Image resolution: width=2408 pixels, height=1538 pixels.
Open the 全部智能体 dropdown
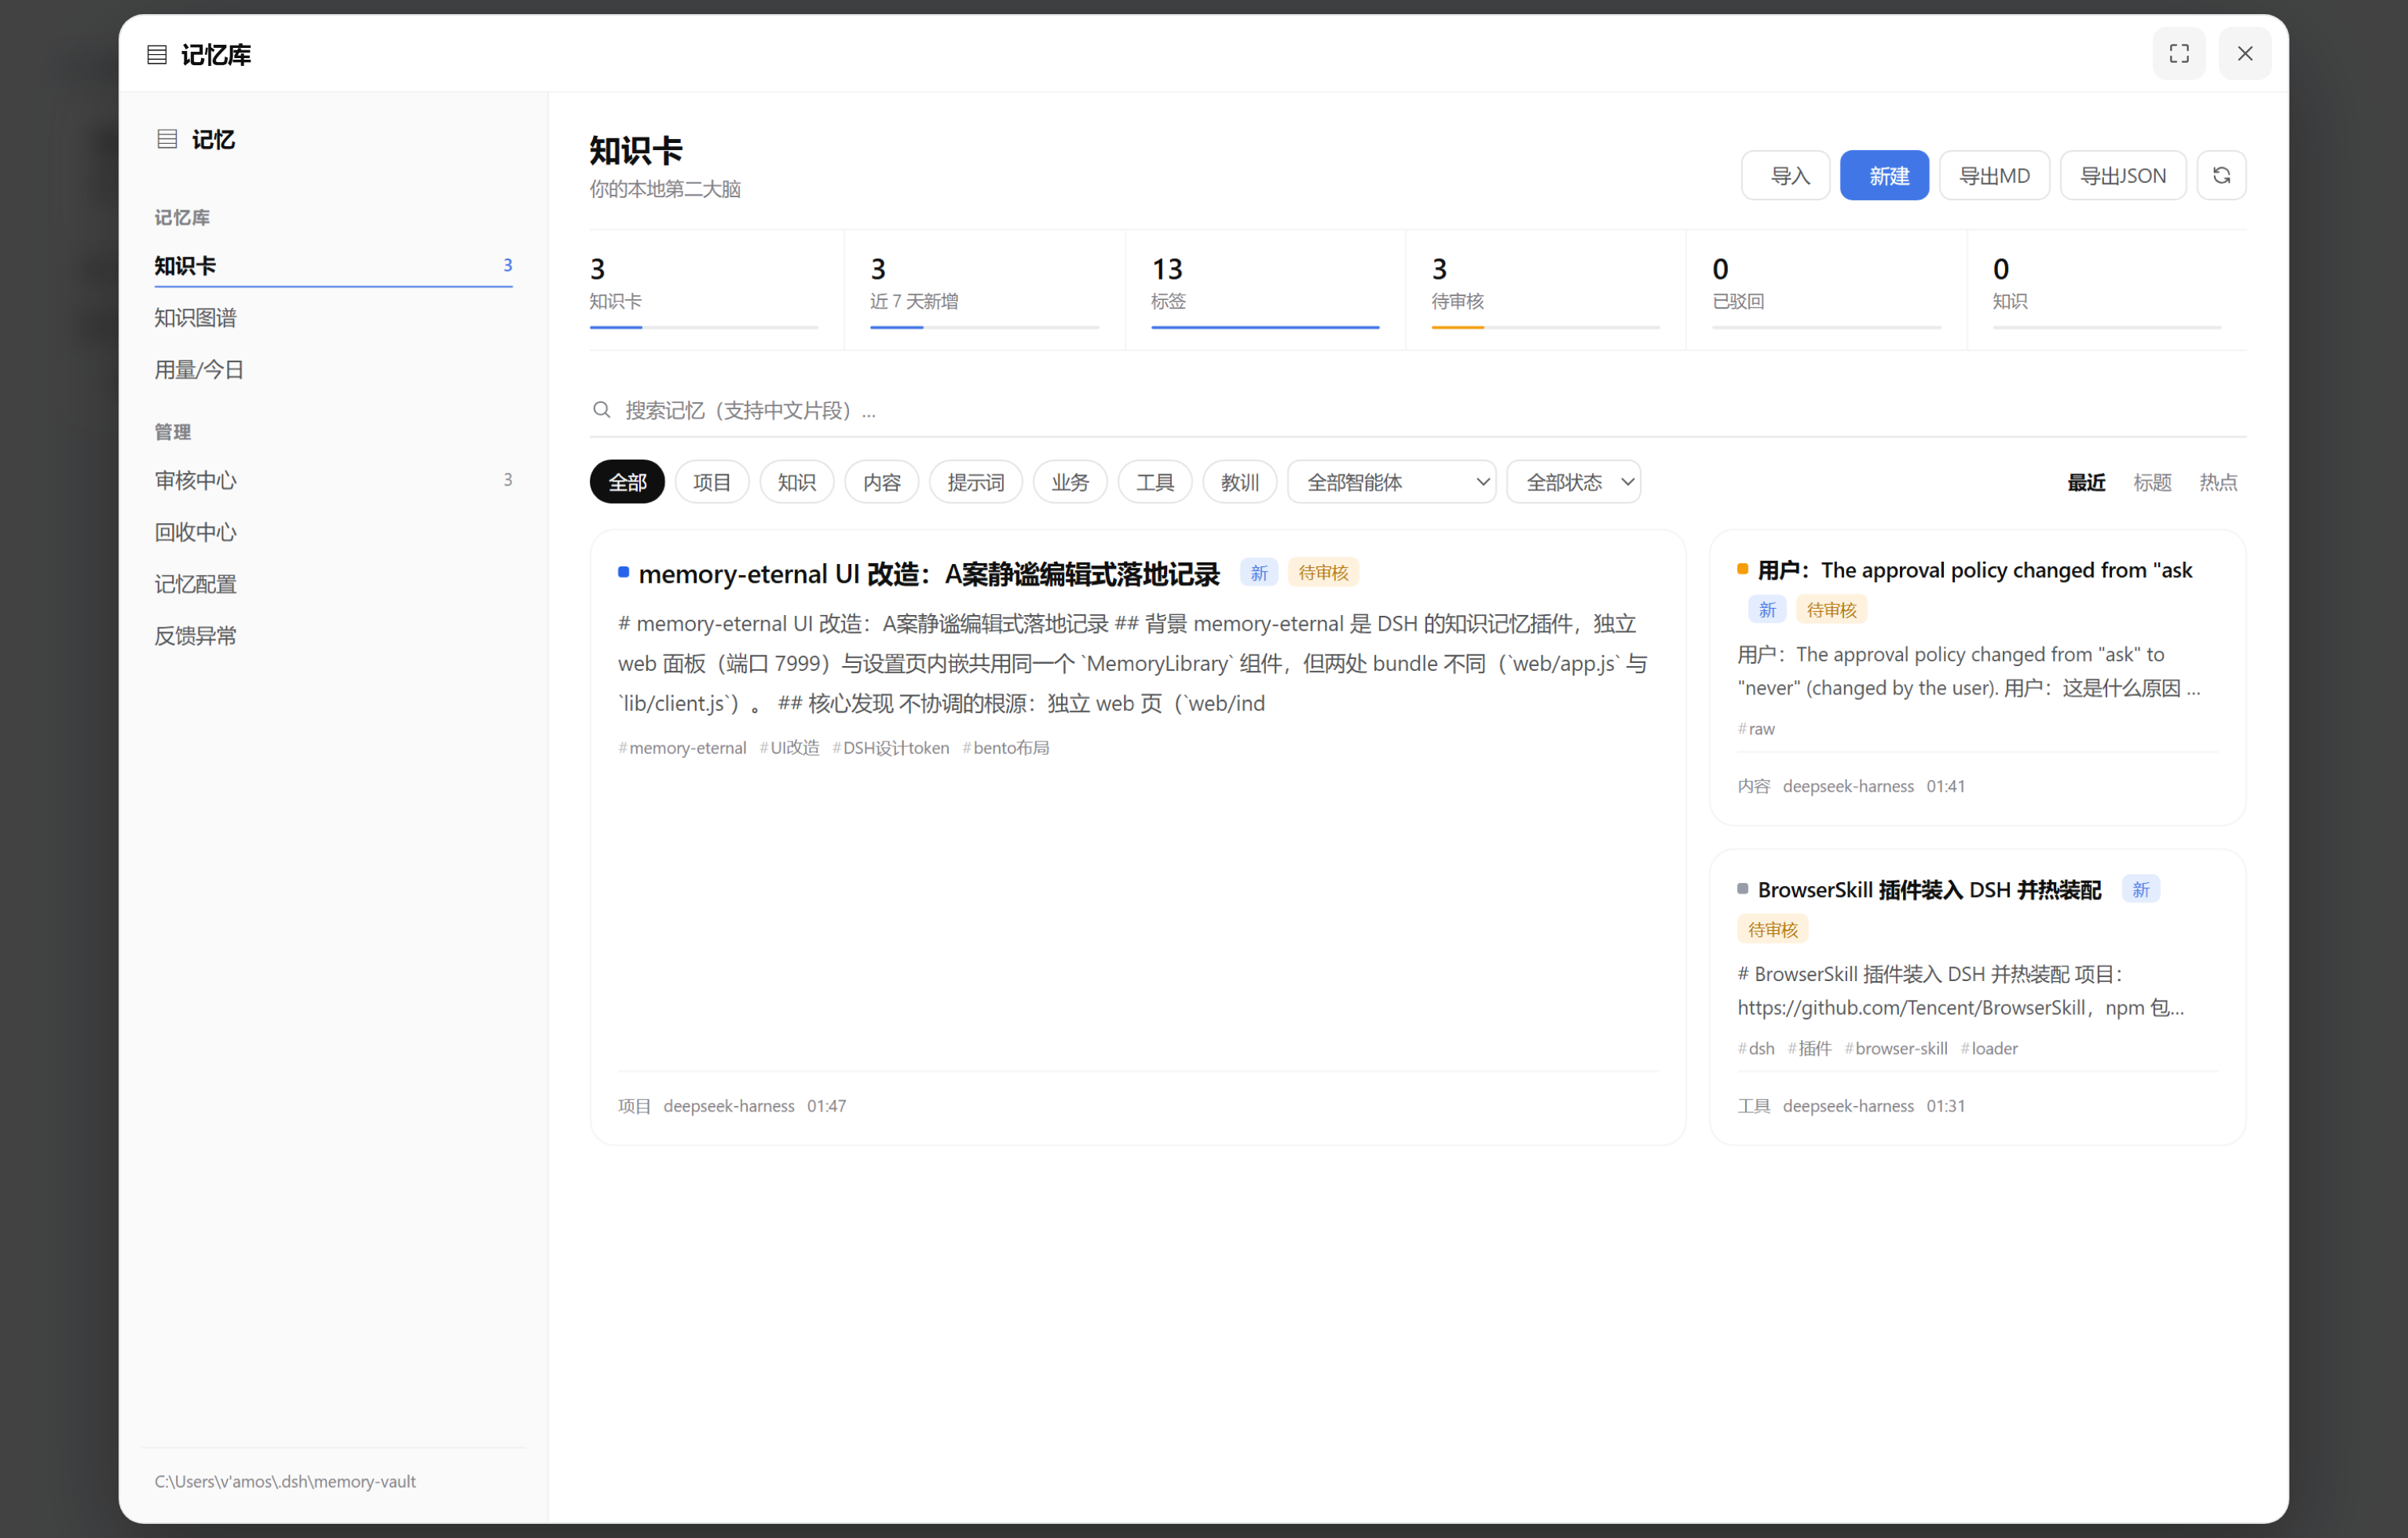tap(1391, 482)
